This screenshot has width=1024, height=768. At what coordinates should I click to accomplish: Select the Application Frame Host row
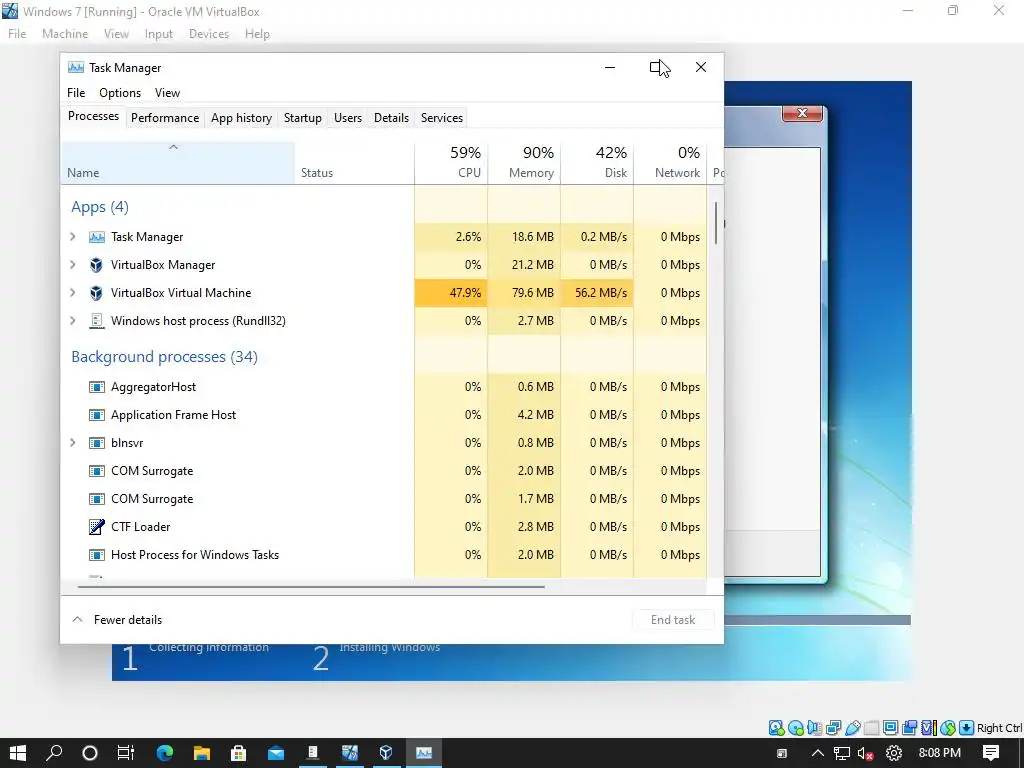click(383, 415)
